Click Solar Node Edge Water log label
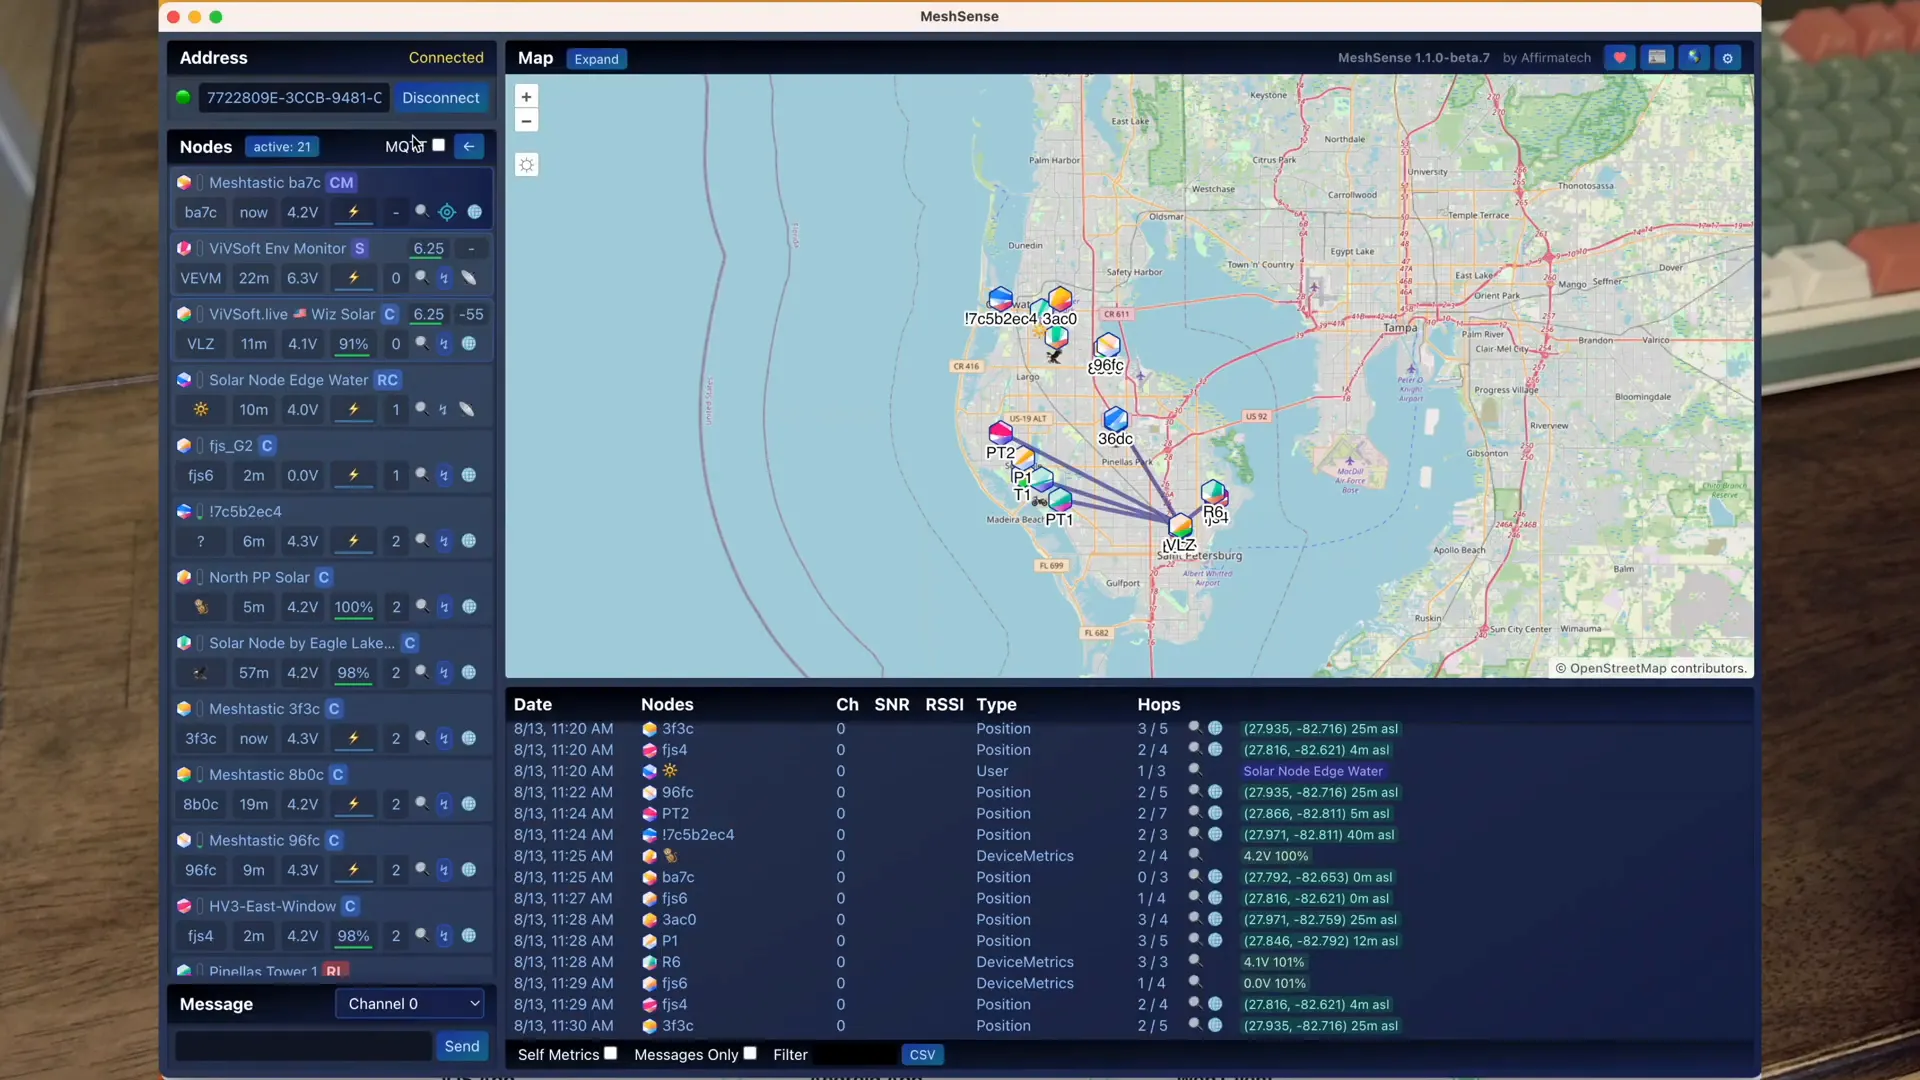 tap(1312, 771)
